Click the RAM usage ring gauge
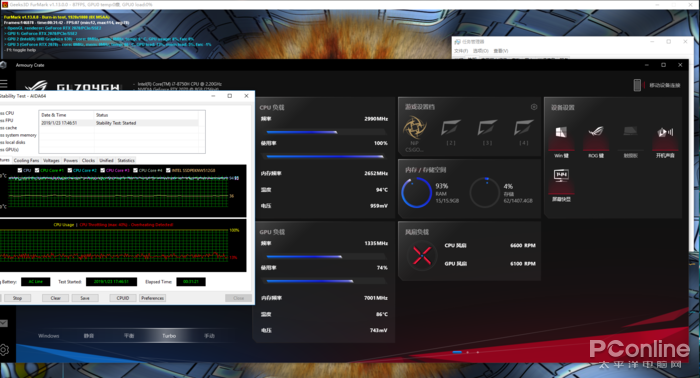This screenshot has width=700, height=378. 416,193
